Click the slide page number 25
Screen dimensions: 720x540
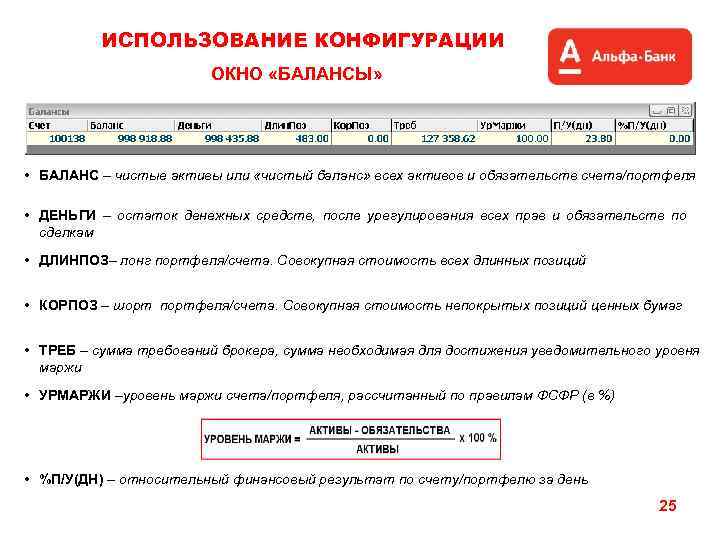(x=668, y=506)
